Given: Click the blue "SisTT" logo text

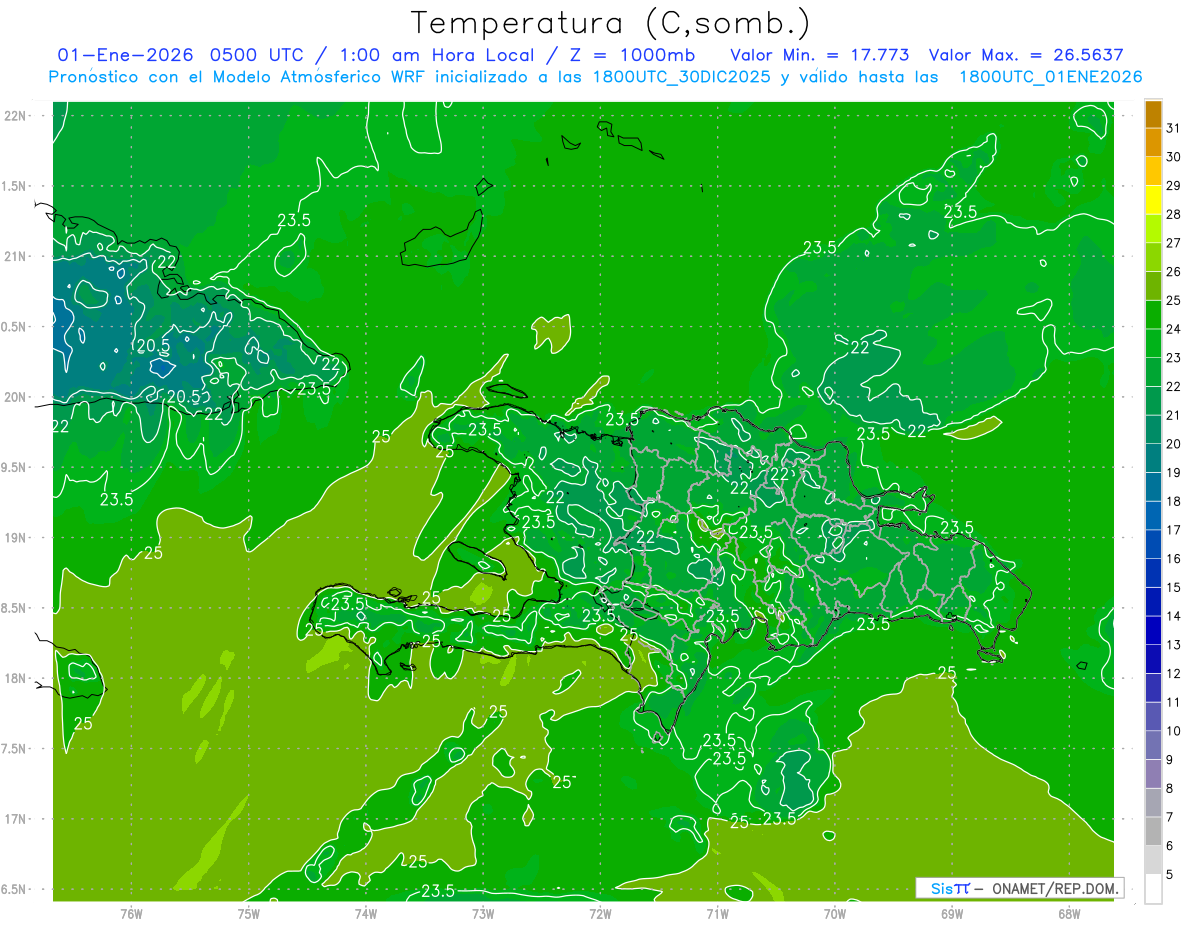Looking at the screenshot, I should click(x=949, y=888).
